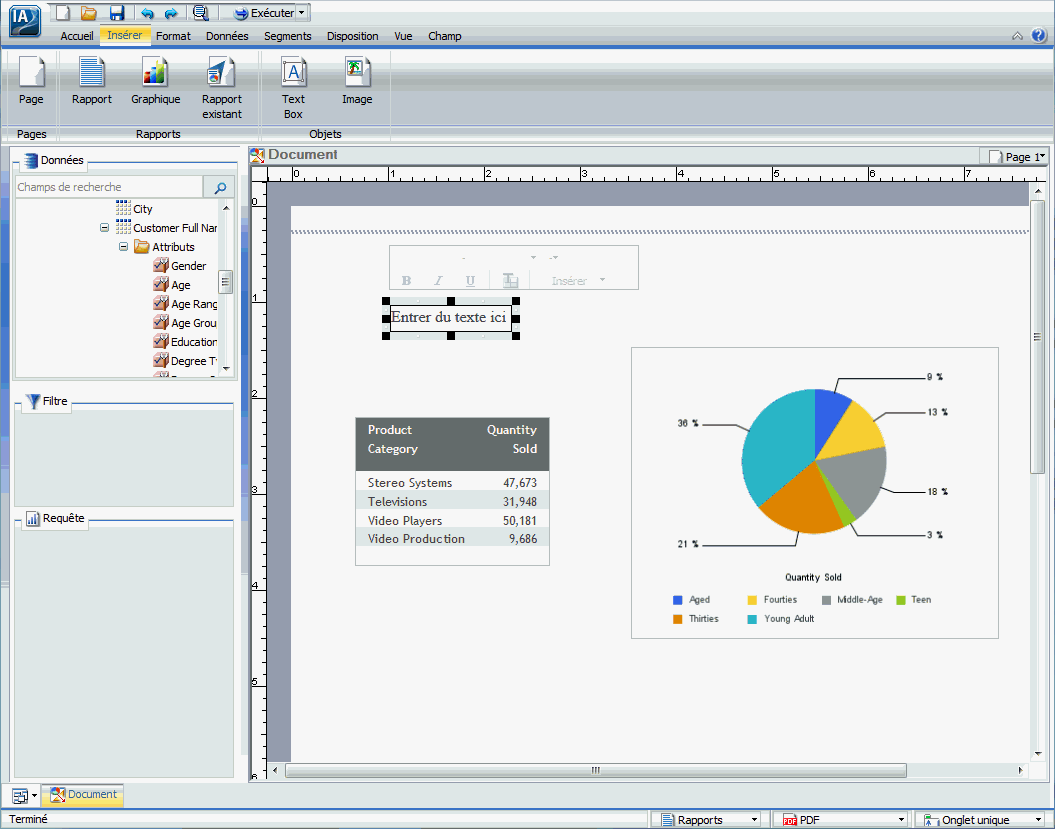Create a new document from quick toolbar
Viewport: 1055px width, 829px height.
coord(63,13)
